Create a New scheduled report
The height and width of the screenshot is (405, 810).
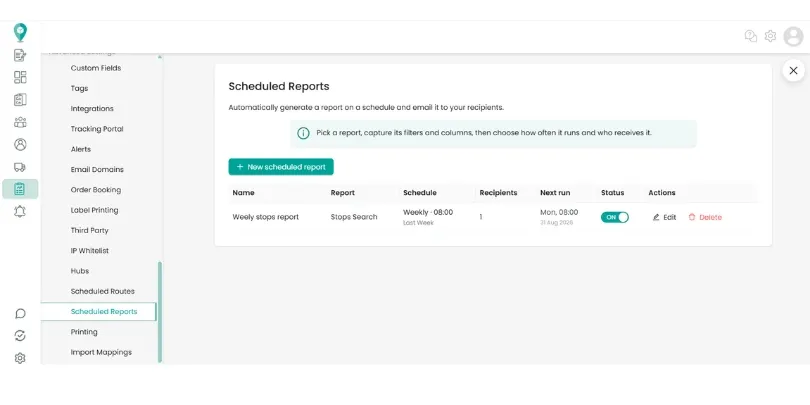click(281, 167)
